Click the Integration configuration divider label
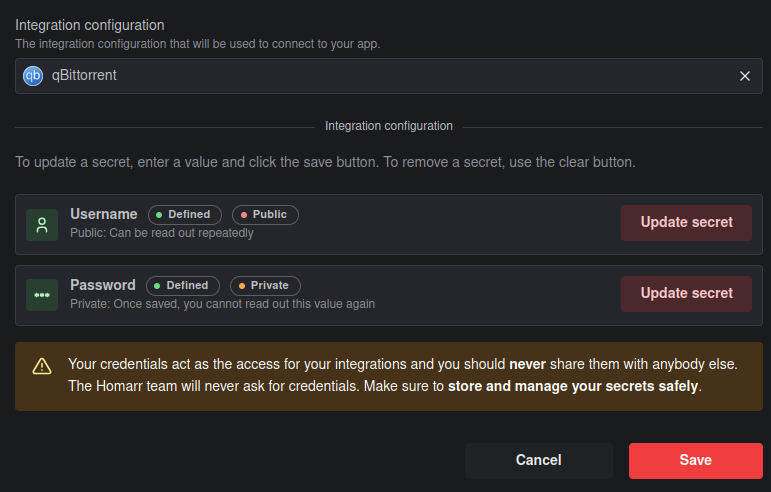The width and height of the screenshot is (771, 492). point(389,127)
